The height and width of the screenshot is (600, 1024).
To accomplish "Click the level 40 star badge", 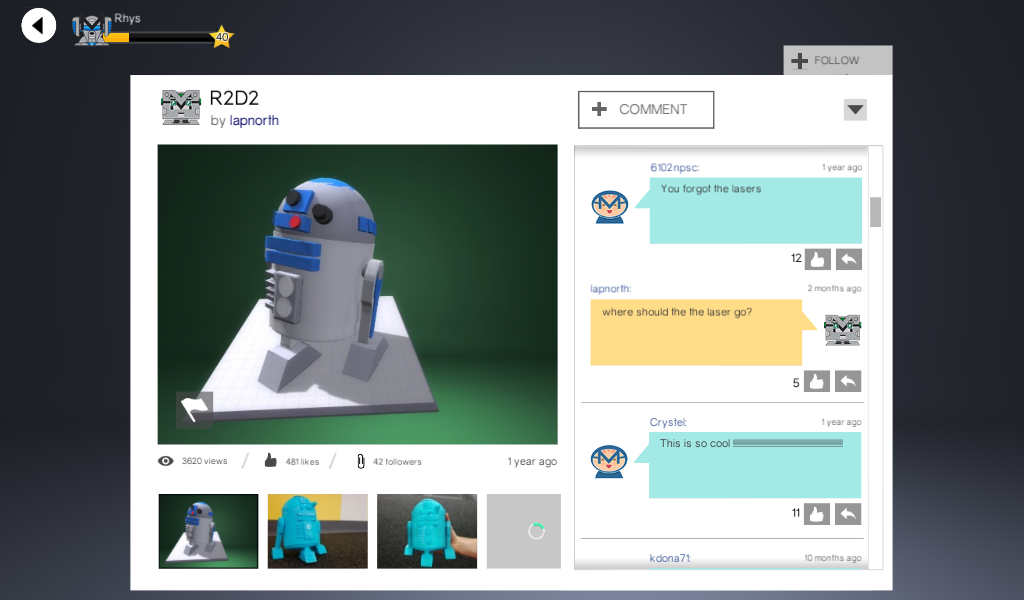I will point(222,37).
